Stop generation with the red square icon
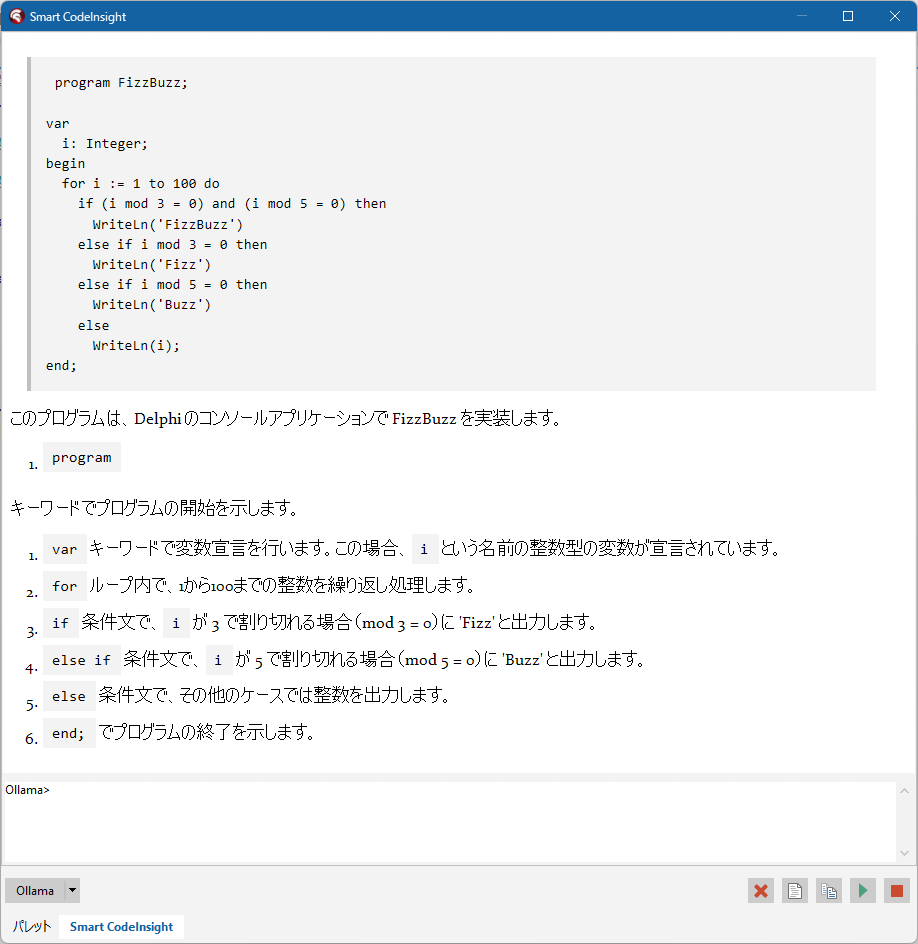Viewport: 918px width, 944px height. coord(897,890)
